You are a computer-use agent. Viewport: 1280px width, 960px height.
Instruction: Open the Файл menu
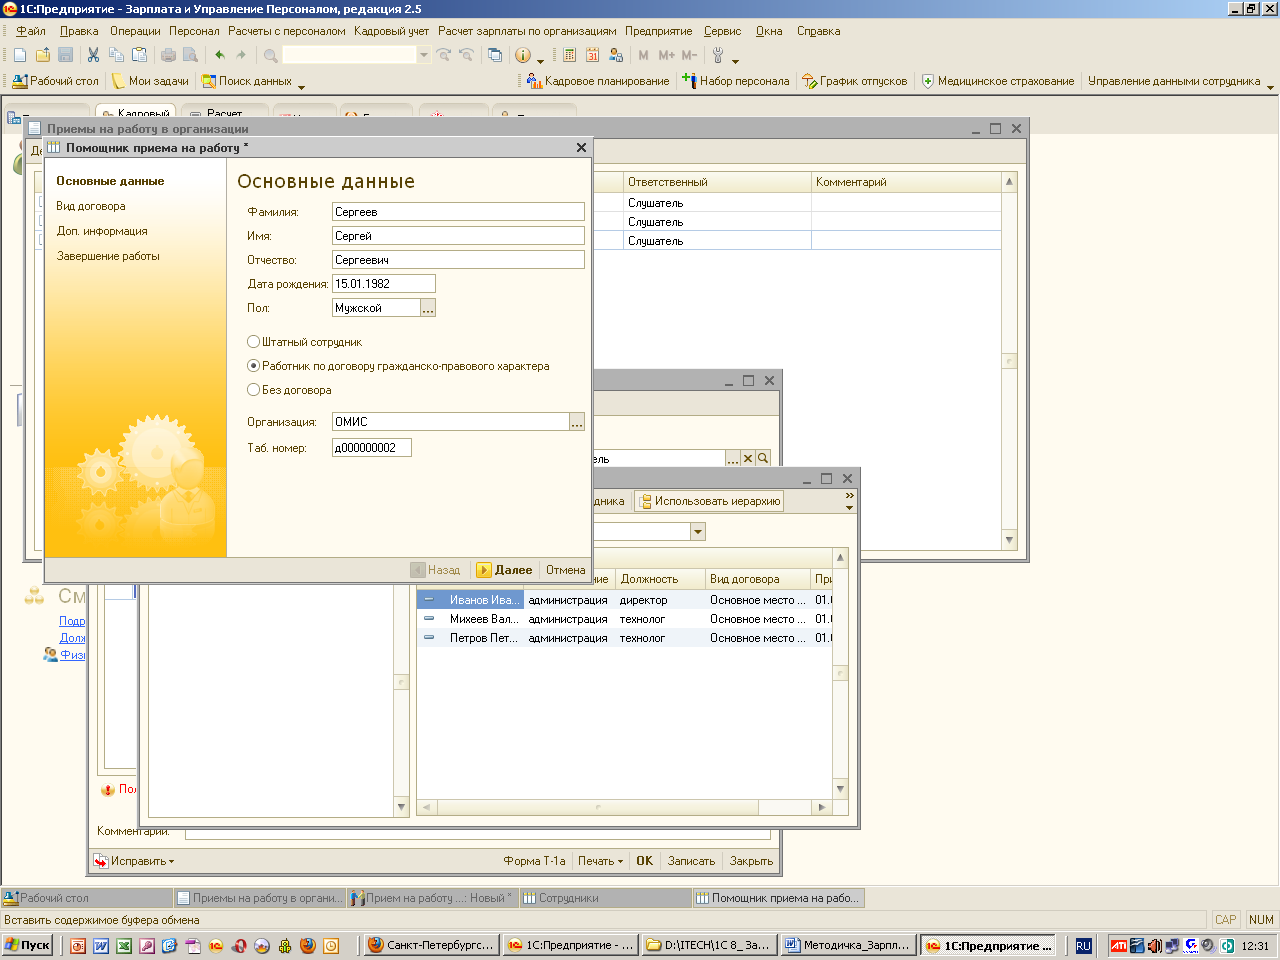[x=31, y=31]
